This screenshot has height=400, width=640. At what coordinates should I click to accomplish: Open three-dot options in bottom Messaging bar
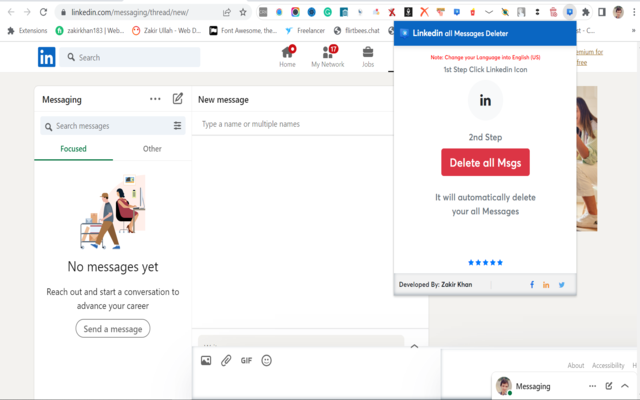click(593, 386)
